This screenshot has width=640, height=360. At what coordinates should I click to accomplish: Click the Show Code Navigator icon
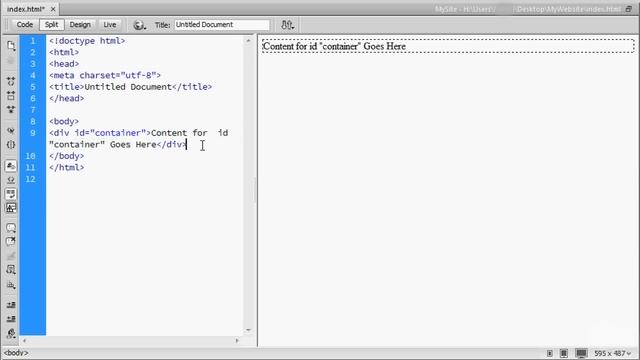tap(11, 61)
